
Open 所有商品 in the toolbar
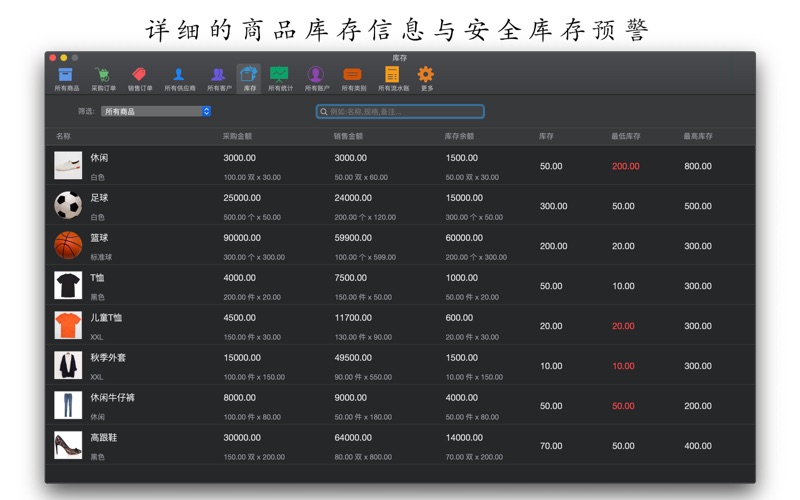click(x=65, y=77)
